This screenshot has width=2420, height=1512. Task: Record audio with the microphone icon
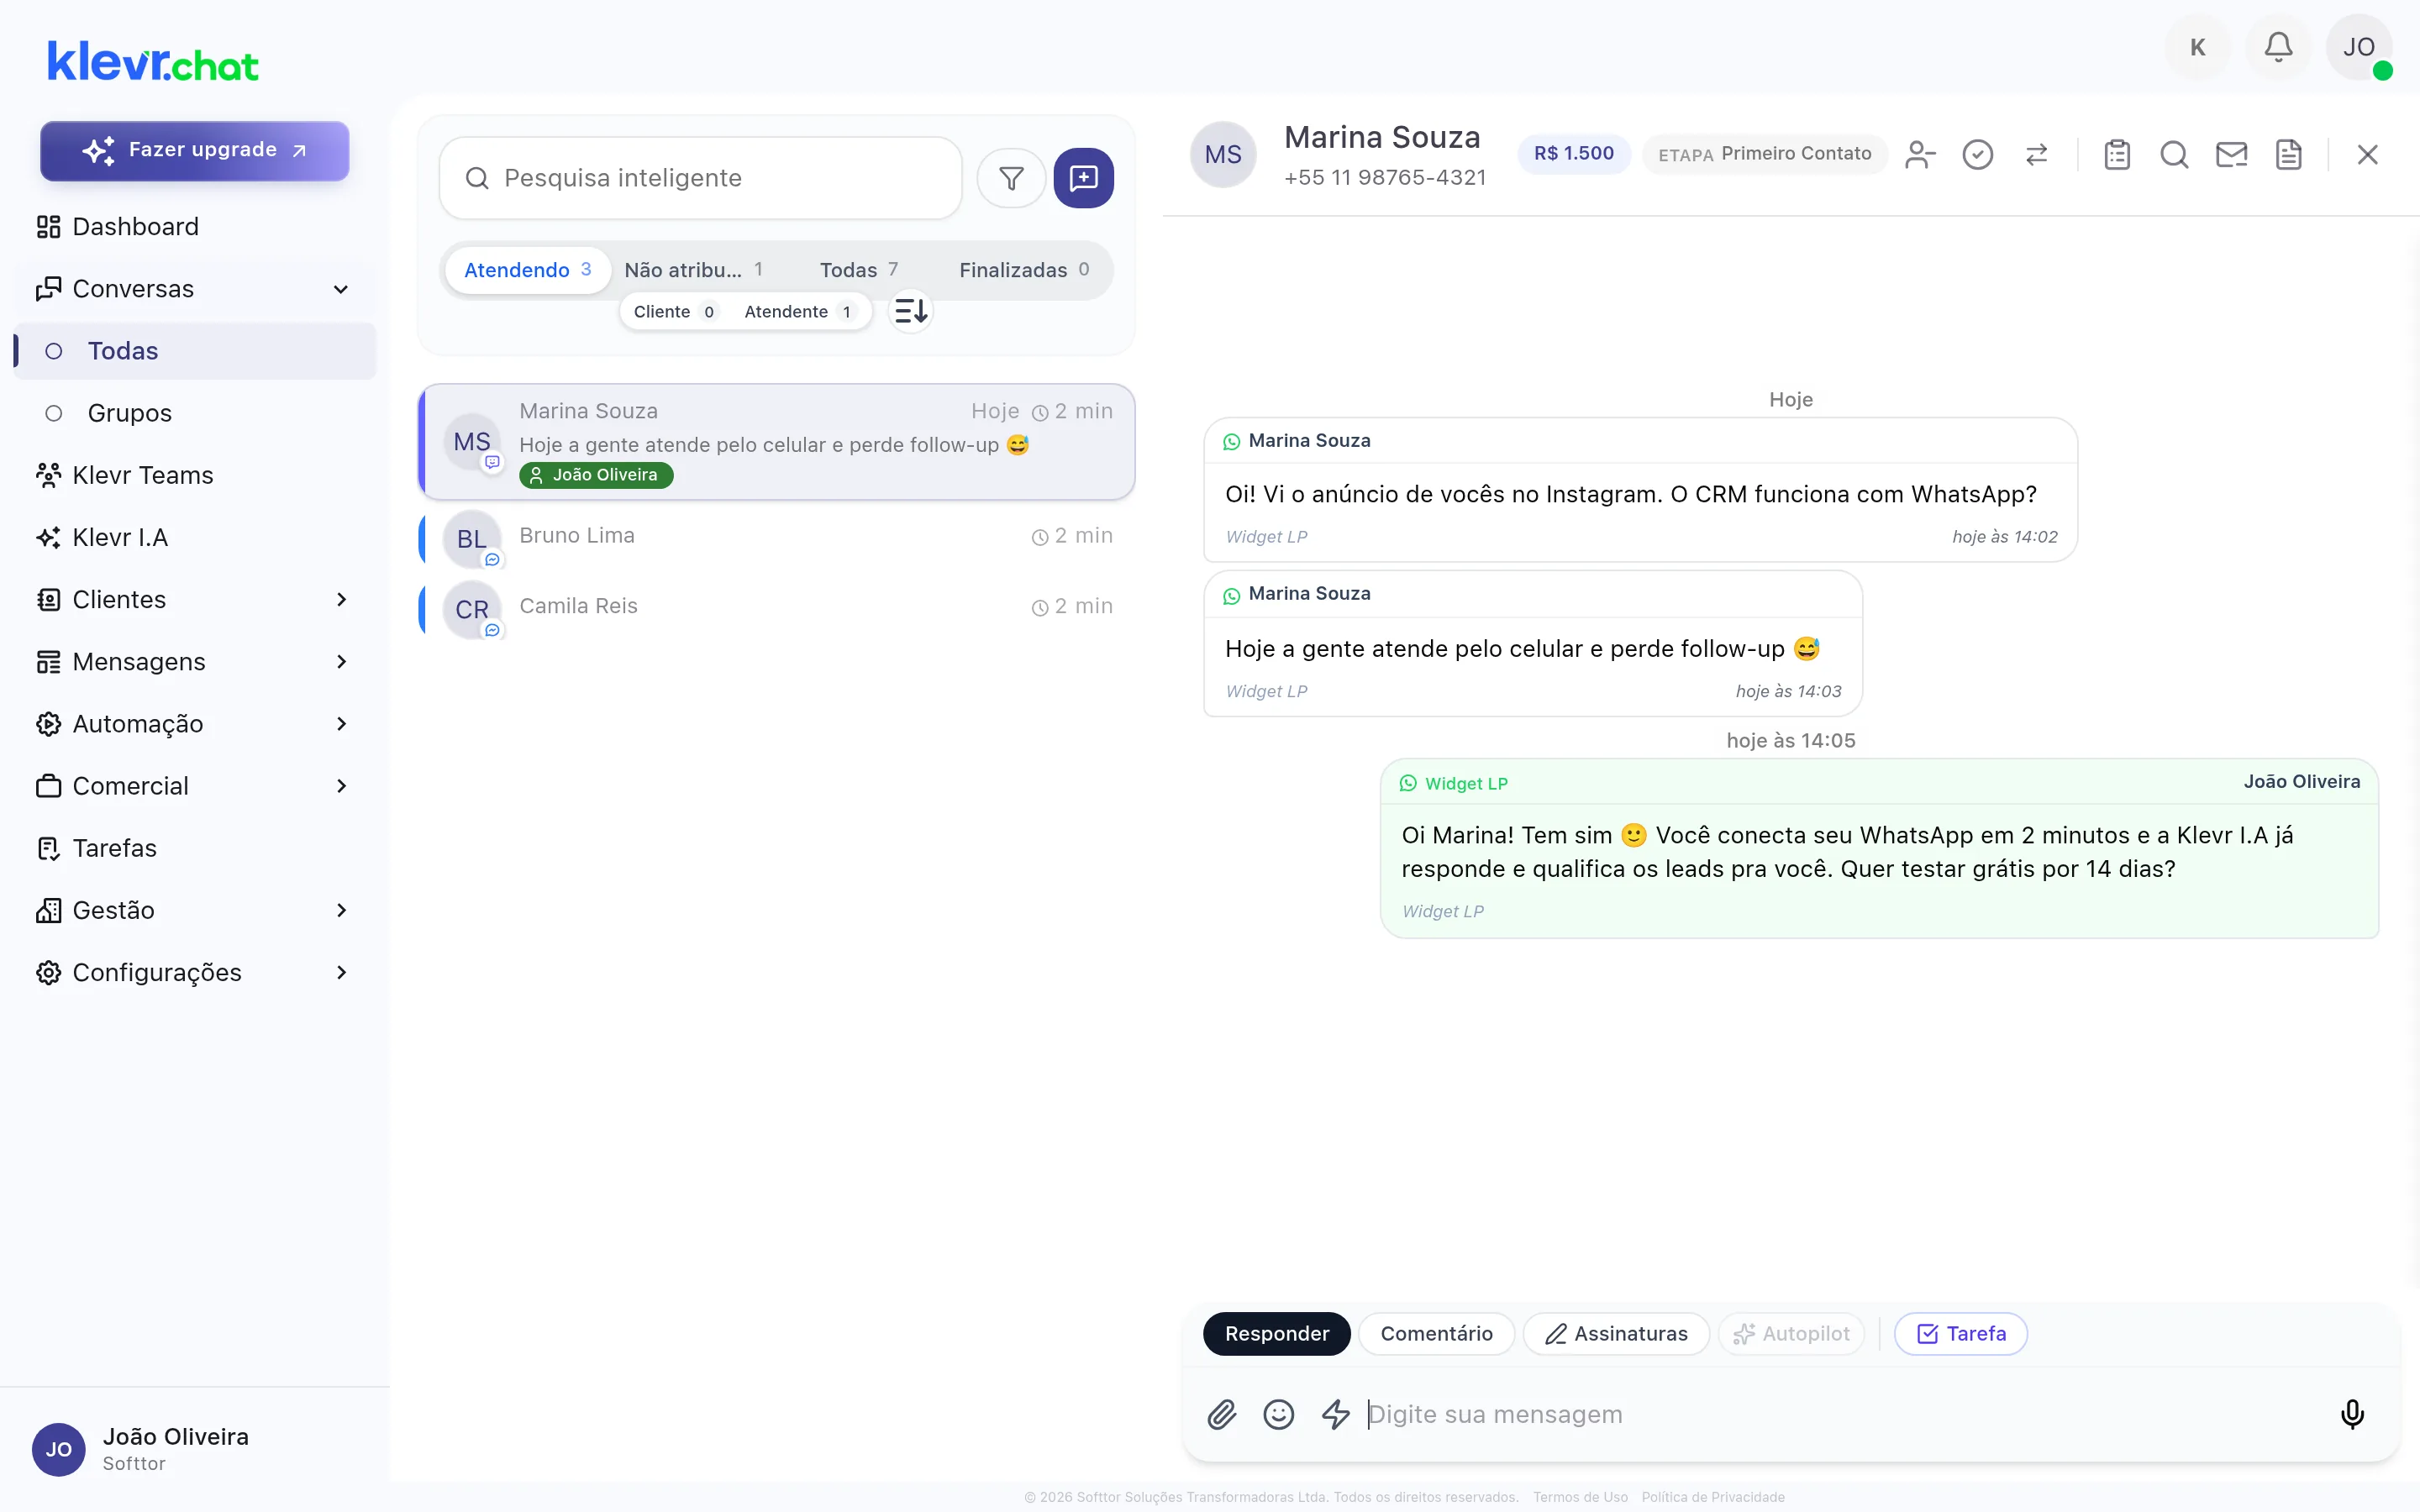tap(2352, 1414)
